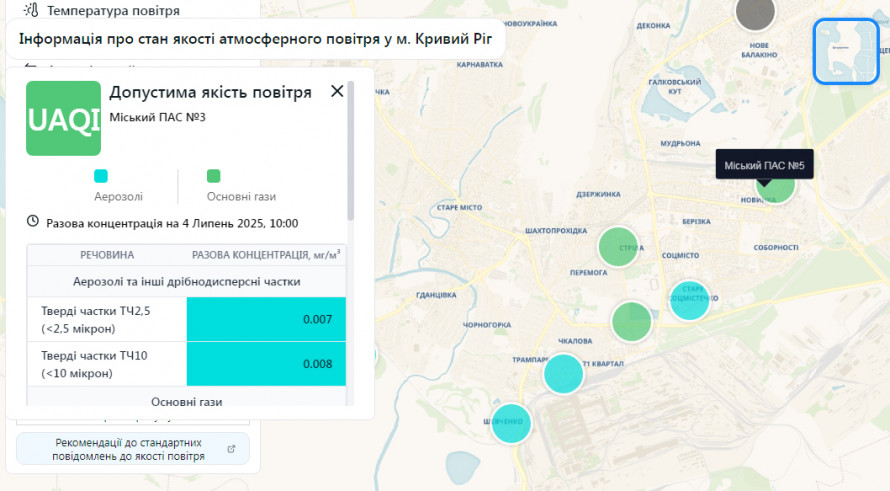Click the aerosols and fine particles section header
890x491 pixels.
click(186, 282)
